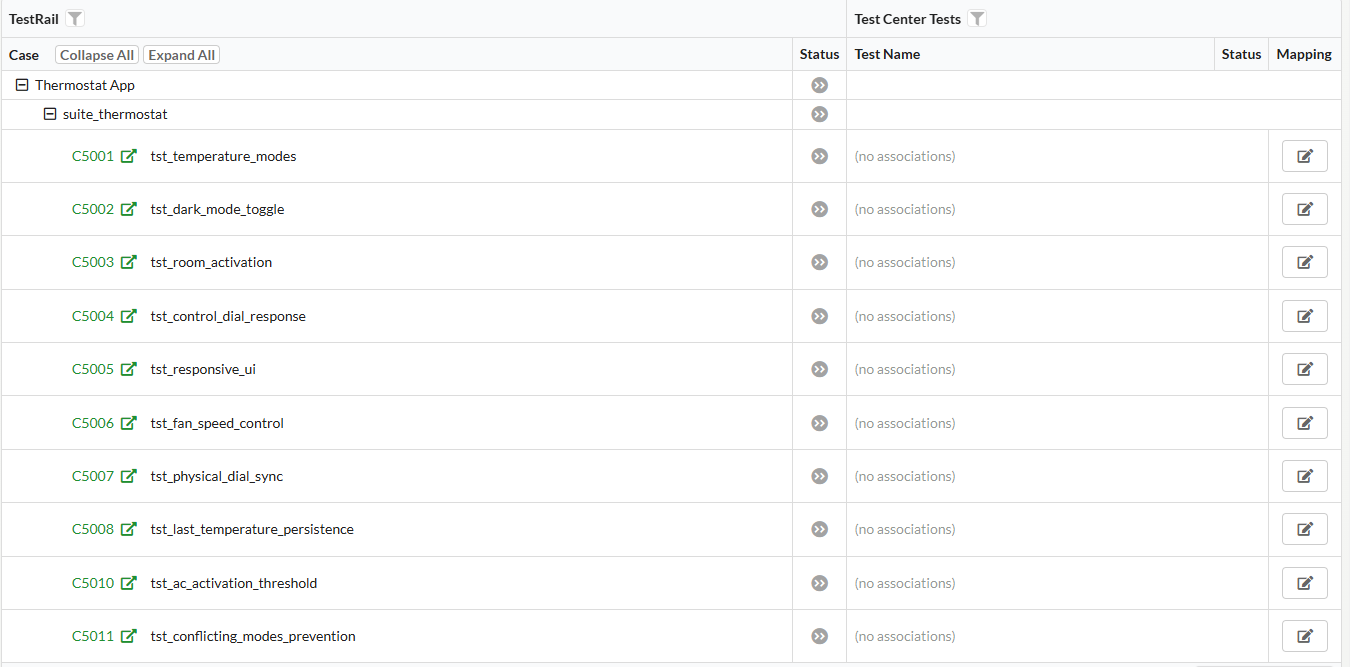Image resolution: width=1350 pixels, height=667 pixels.
Task: Open case link C5007
Action: point(93,476)
